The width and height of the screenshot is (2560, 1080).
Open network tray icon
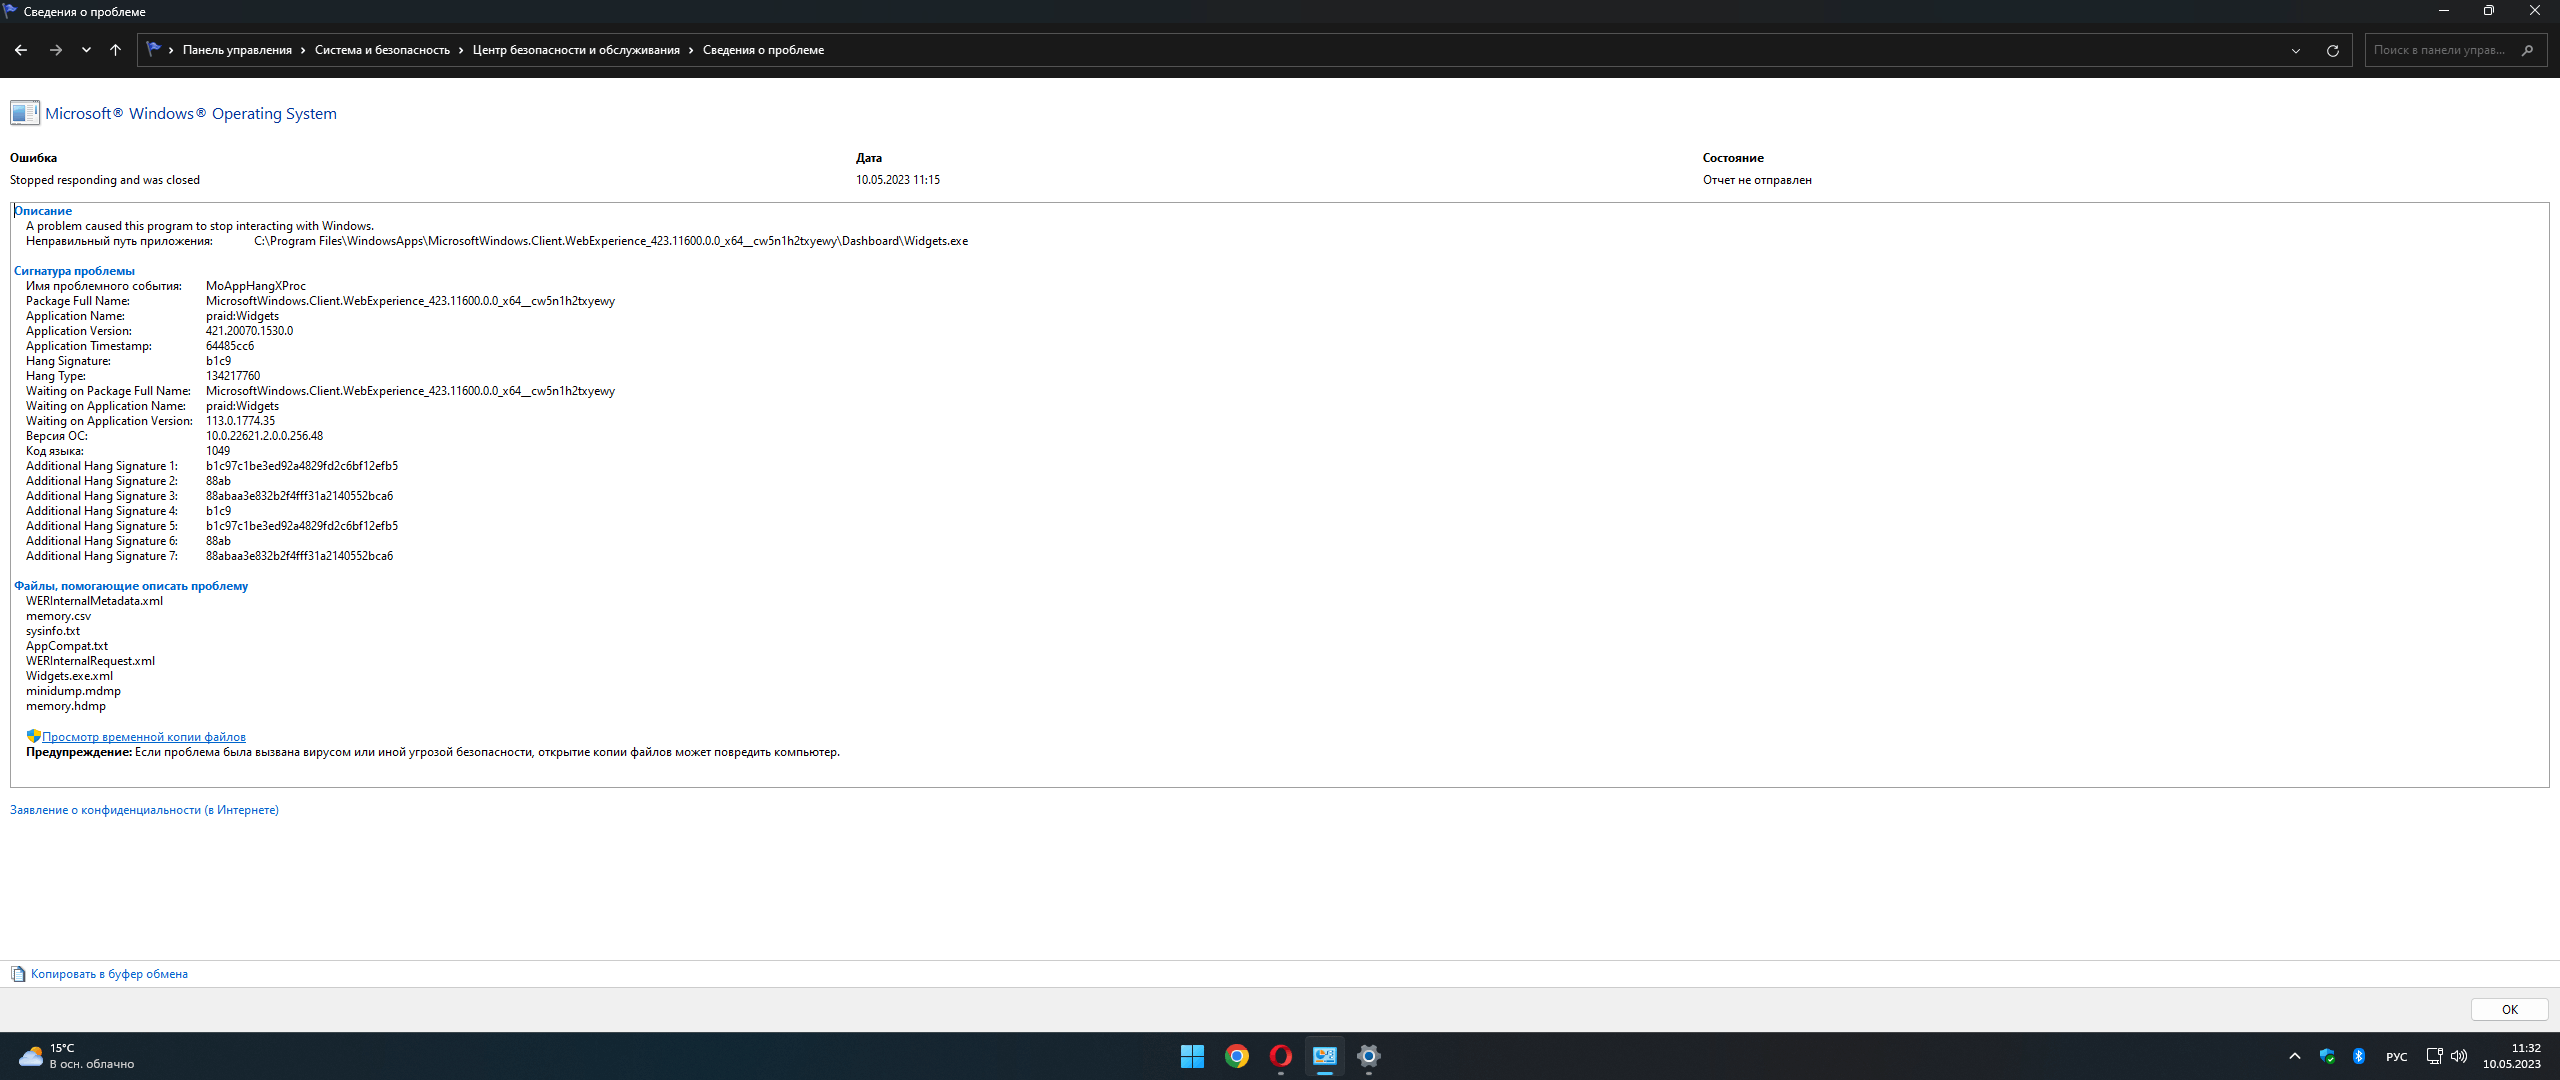click(x=2435, y=1056)
